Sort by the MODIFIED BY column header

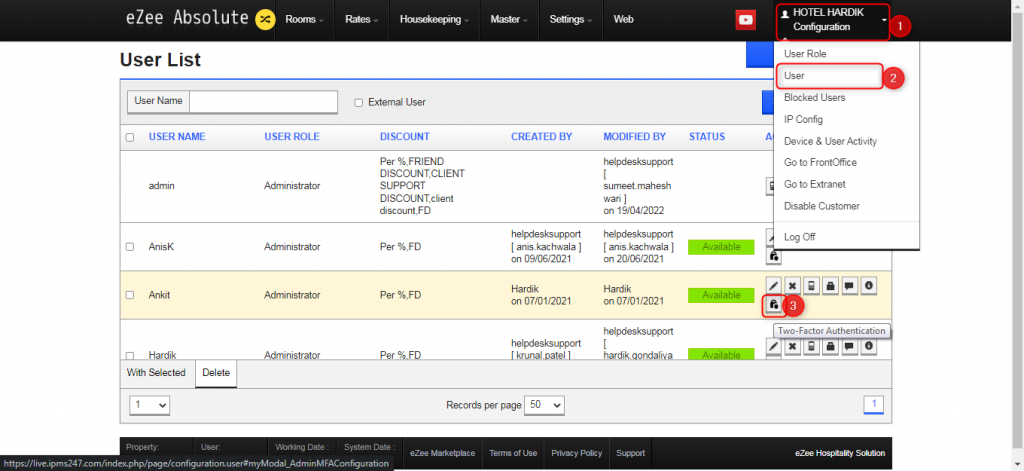tap(635, 137)
